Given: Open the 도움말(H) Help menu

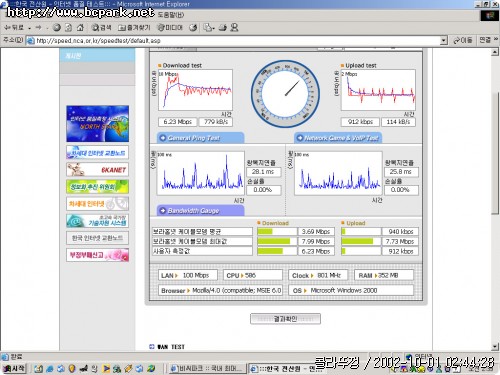Looking at the screenshot, I should (171, 15).
